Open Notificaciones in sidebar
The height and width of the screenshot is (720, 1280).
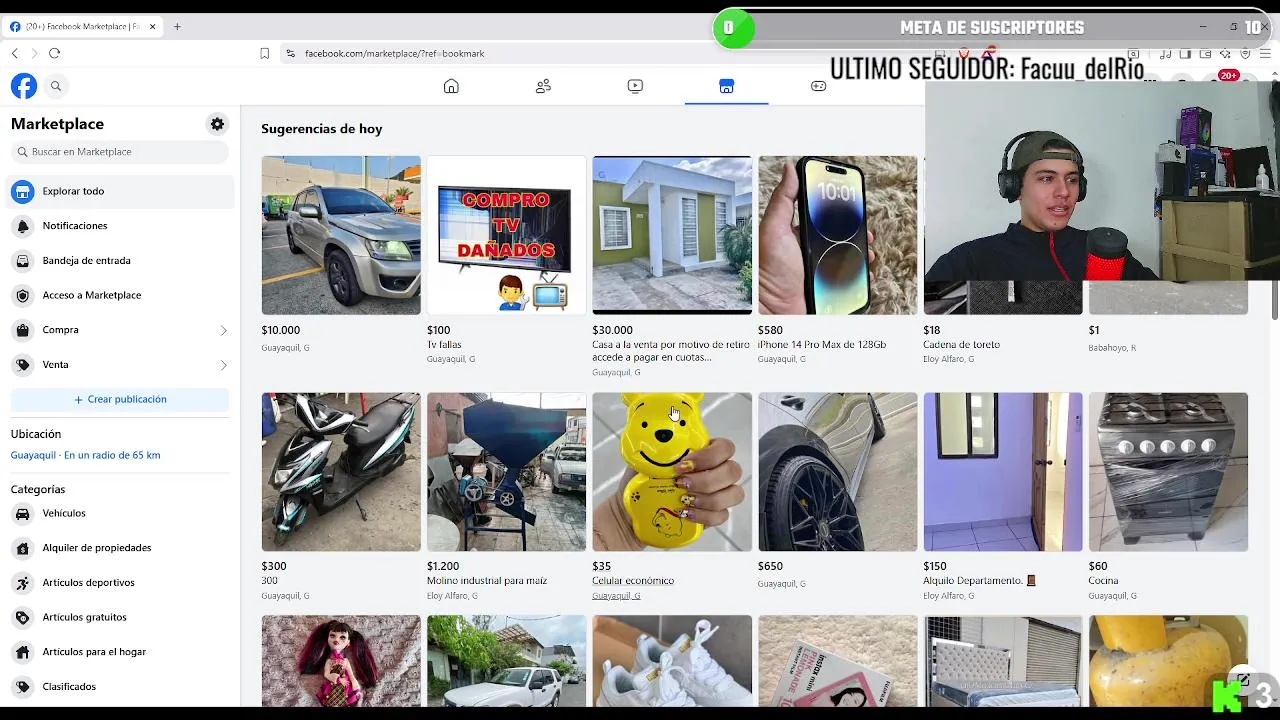(x=120, y=226)
